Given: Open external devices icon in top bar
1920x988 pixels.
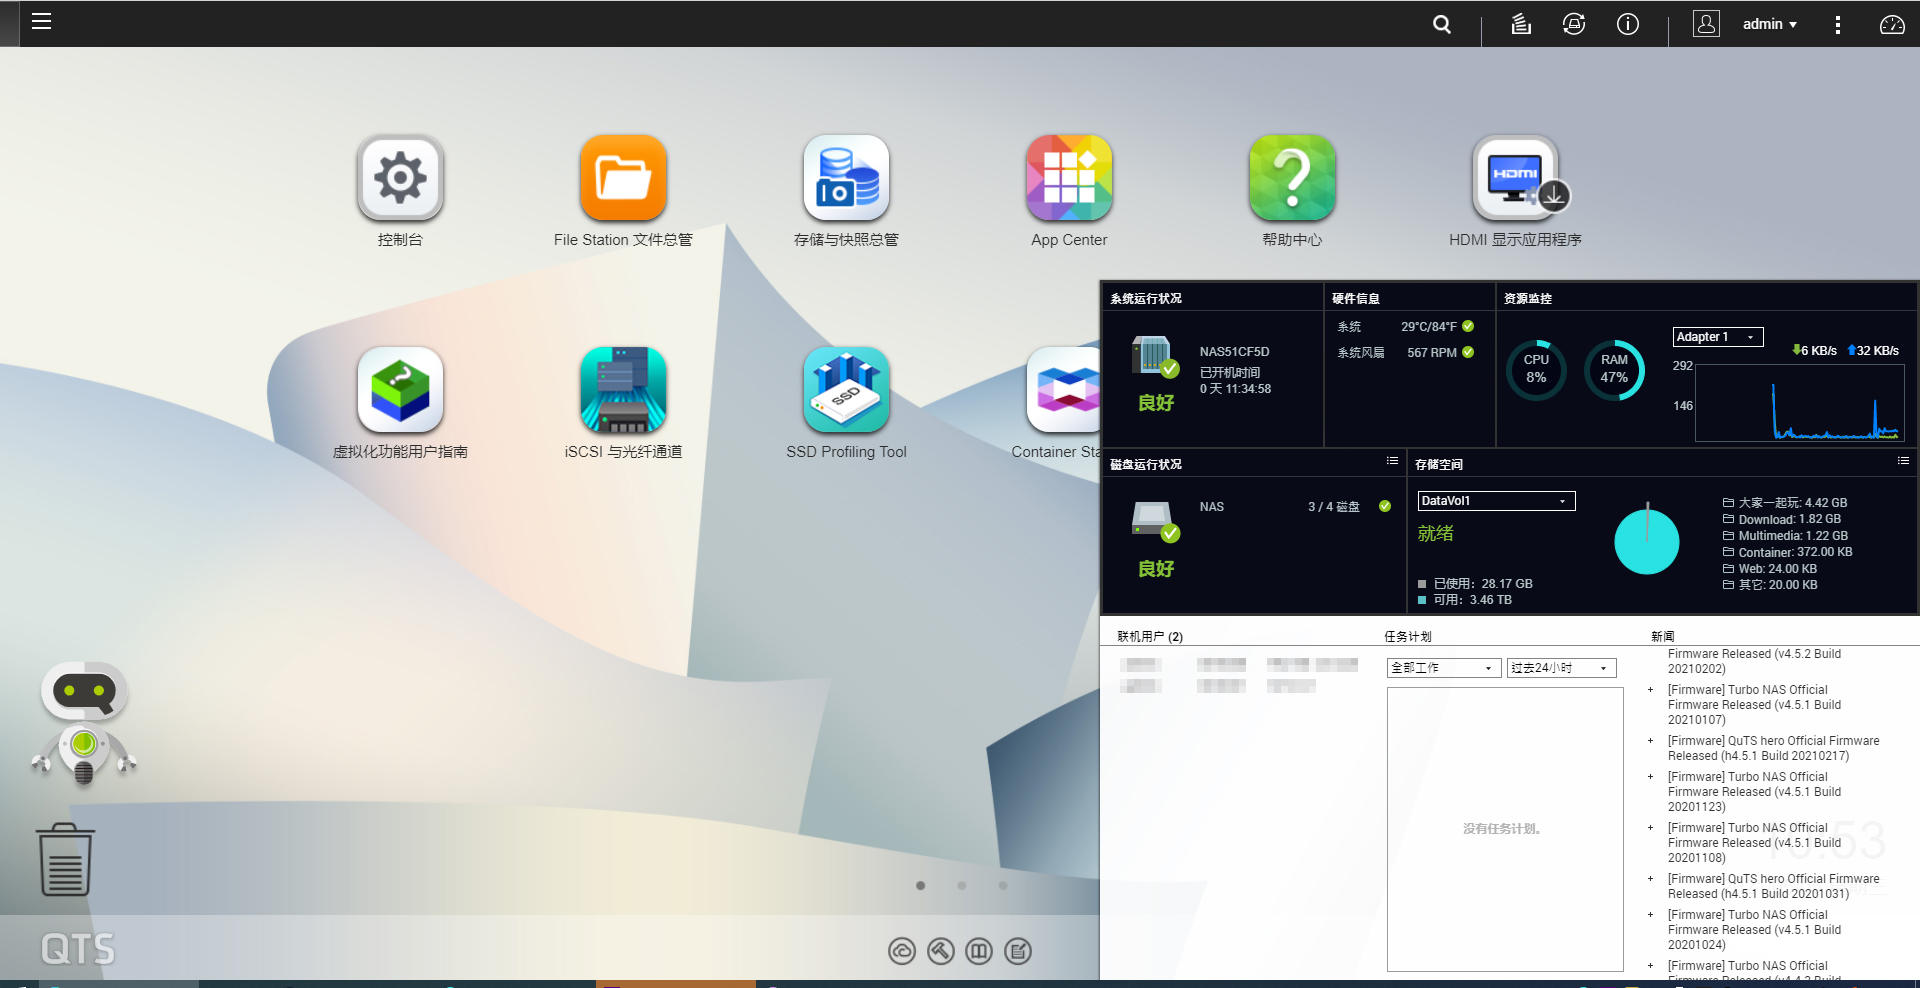Looking at the screenshot, I should 1574,24.
